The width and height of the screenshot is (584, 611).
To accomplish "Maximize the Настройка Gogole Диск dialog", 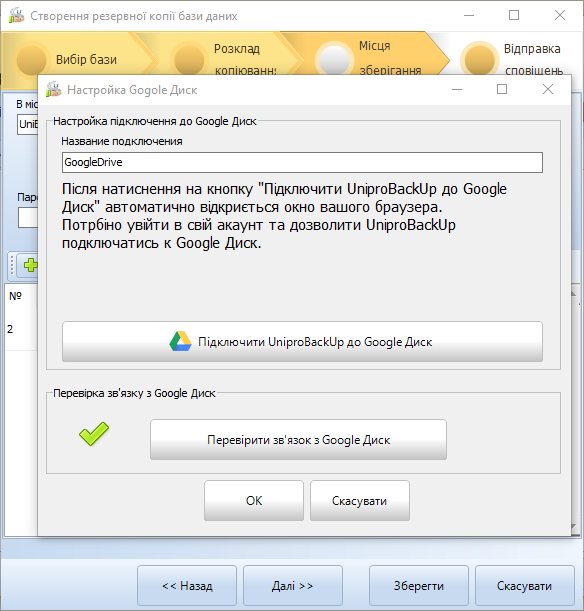I will (502, 89).
